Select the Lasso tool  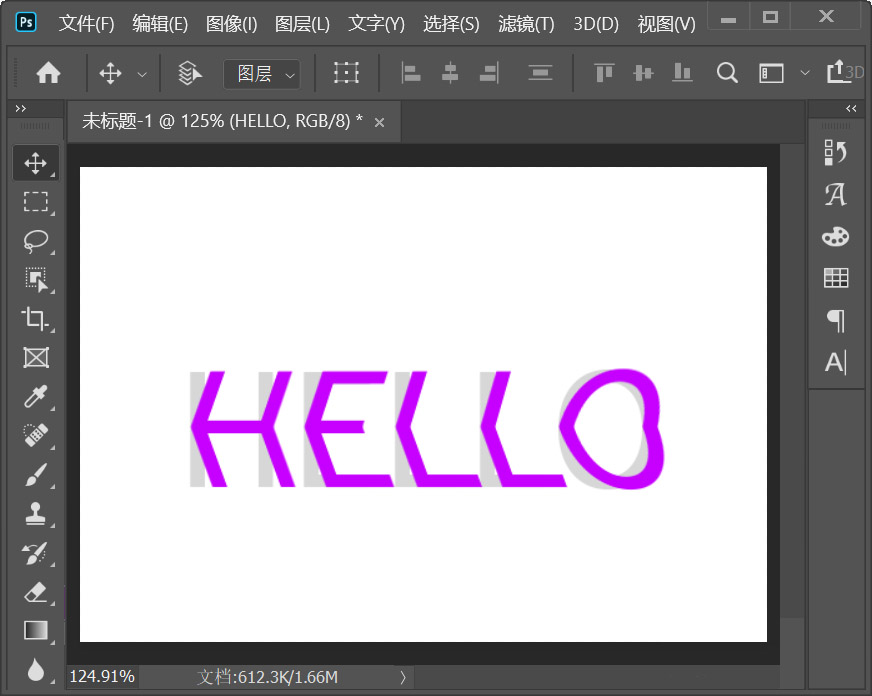[35, 240]
